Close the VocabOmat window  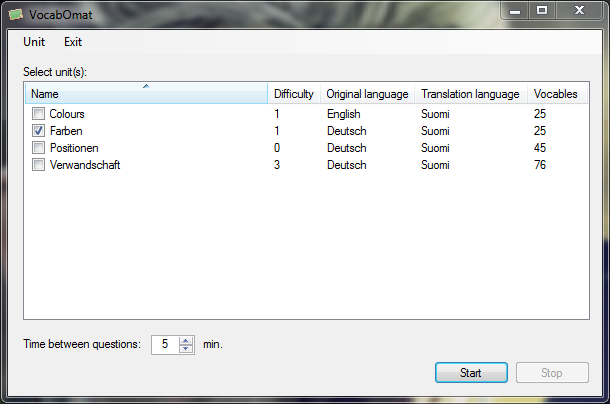(579, 11)
